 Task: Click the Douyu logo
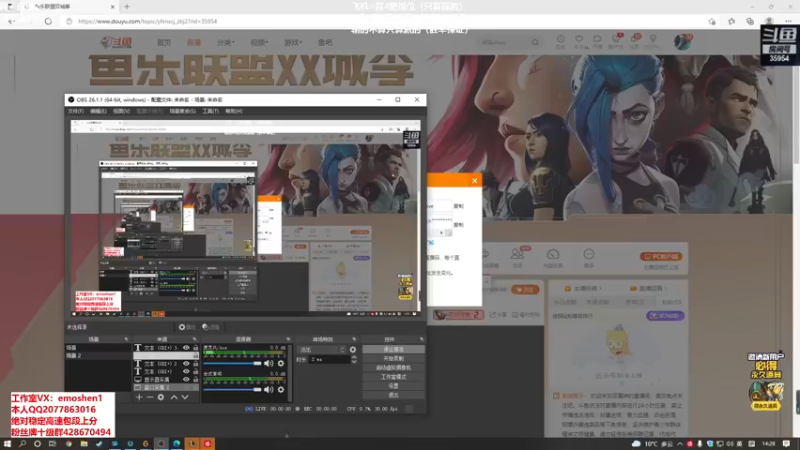[116, 42]
